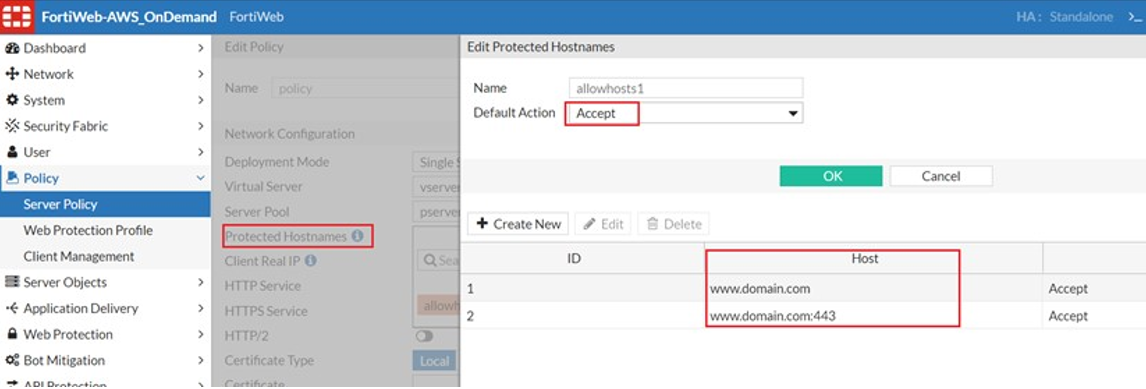
Task: Click the Bot Mitigation icon
Action: pyautogui.click(x=12, y=360)
